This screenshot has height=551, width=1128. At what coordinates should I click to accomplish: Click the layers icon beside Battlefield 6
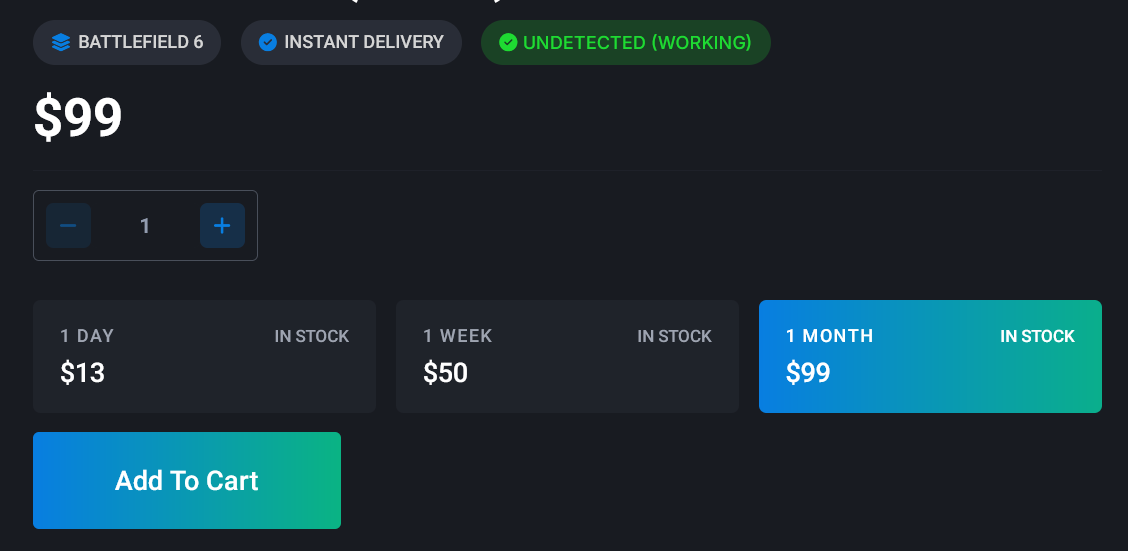[x=61, y=43]
